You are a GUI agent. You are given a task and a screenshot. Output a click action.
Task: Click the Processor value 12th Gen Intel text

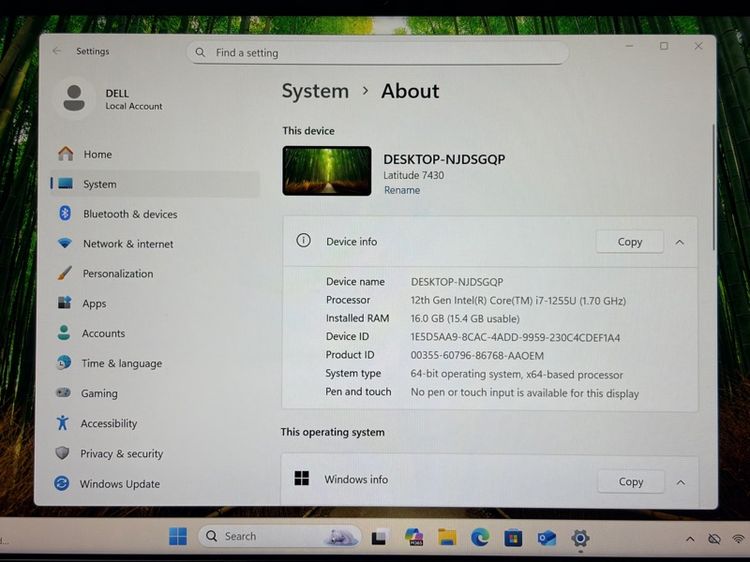tap(518, 300)
